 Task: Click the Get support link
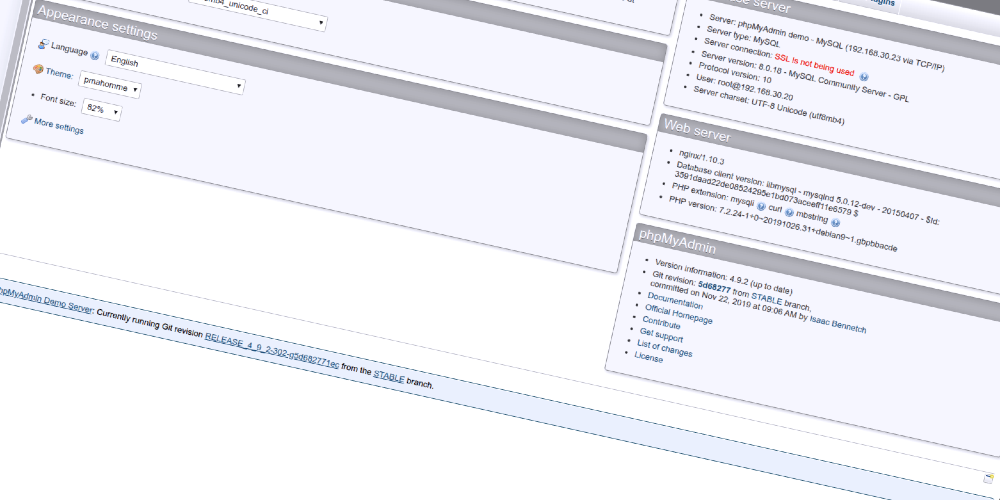pos(661,334)
